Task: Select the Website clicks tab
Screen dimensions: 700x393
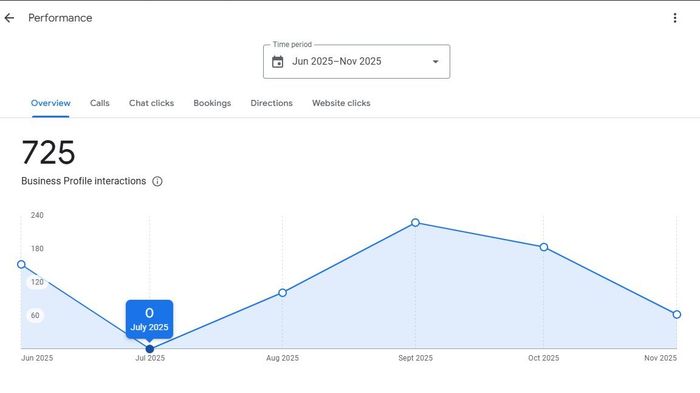Action: [341, 103]
